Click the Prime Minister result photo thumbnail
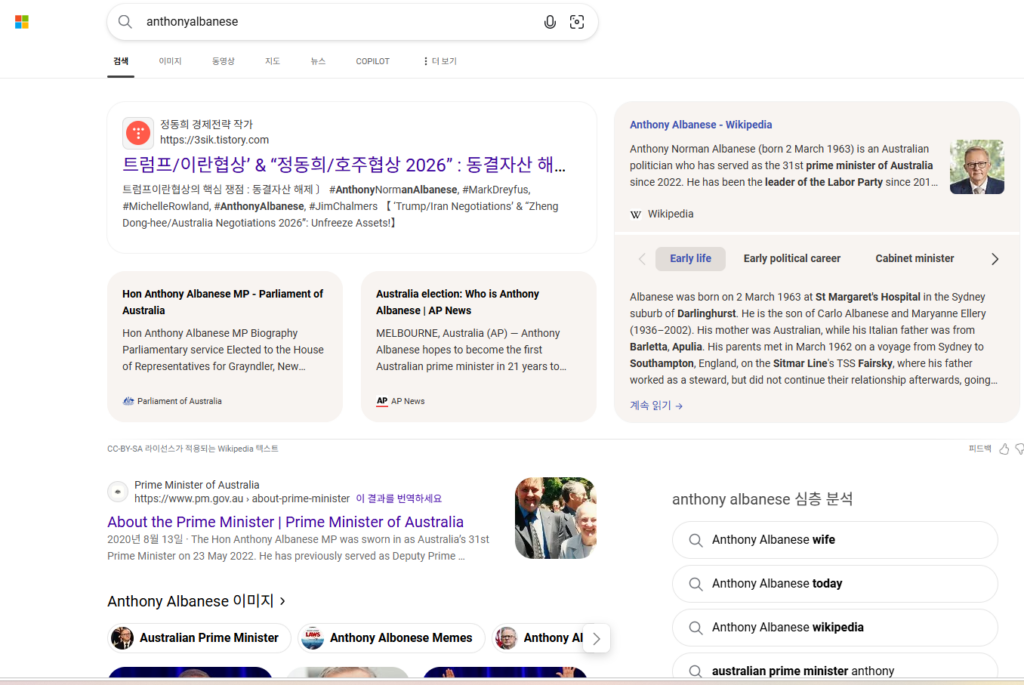 [x=555, y=518]
